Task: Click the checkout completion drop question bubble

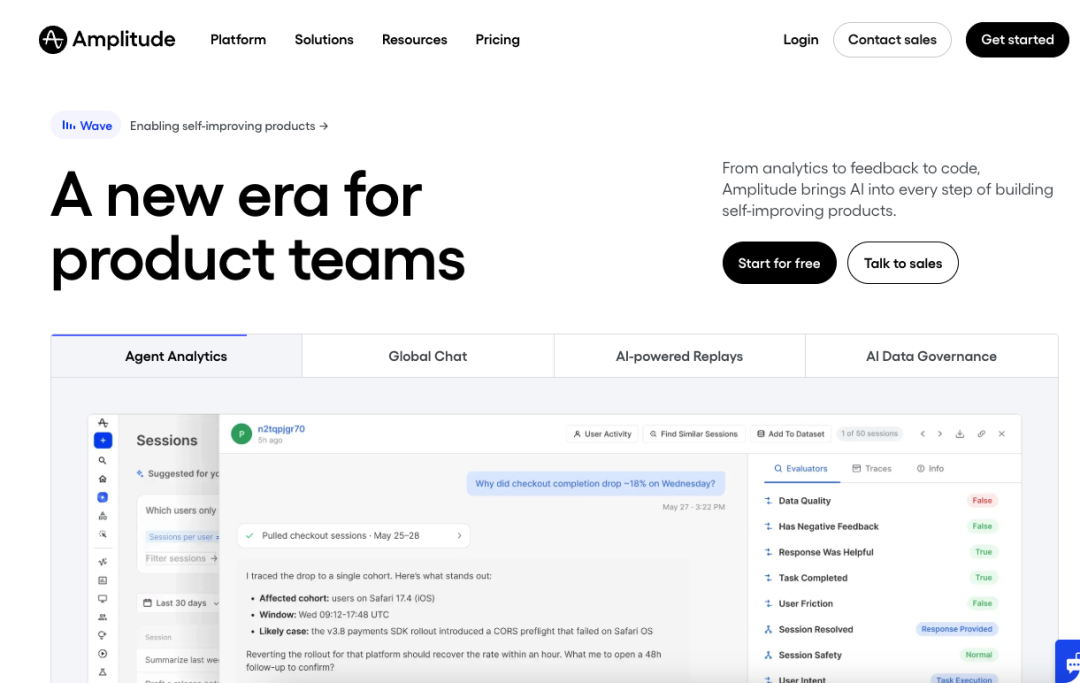Action: 595,483
